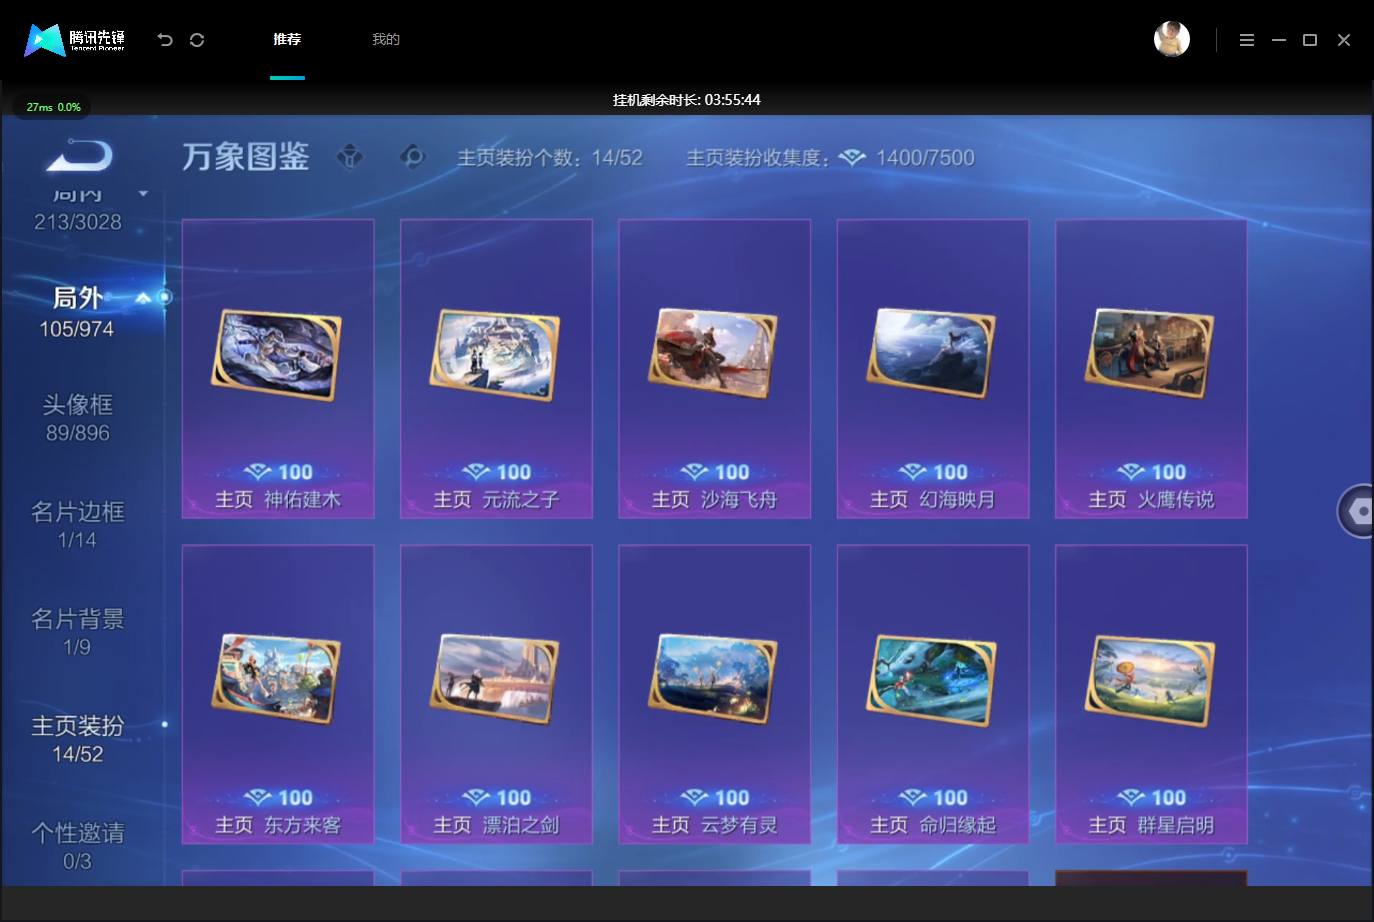
Task: Select the 个性邀请 0/3 category
Action: (x=77, y=846)
